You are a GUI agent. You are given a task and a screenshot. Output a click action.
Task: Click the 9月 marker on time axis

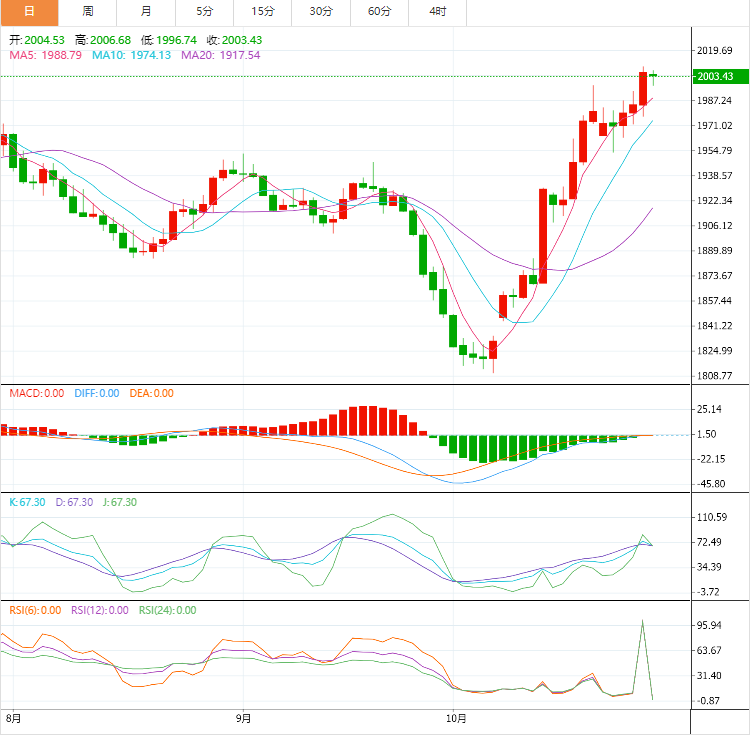click(243, 718)
